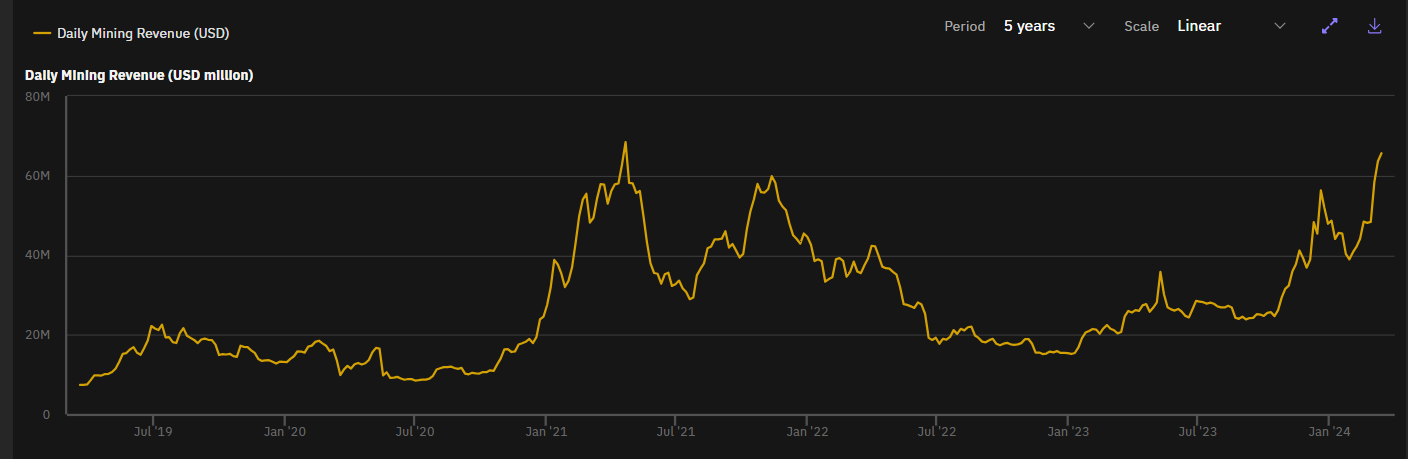Download the chart data
The image size is (1408, 459).
coord(1375,26)
